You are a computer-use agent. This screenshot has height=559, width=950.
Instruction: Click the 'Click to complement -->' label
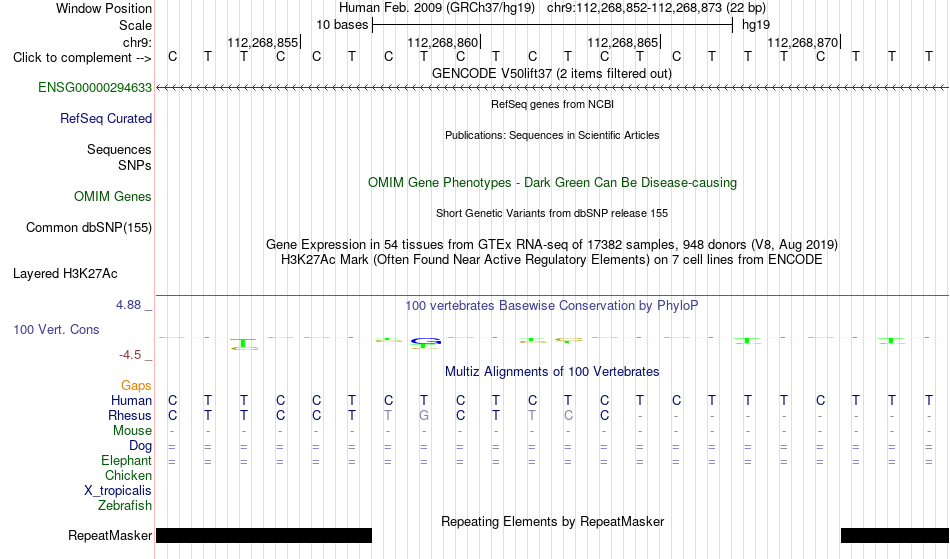coord(82,58)
